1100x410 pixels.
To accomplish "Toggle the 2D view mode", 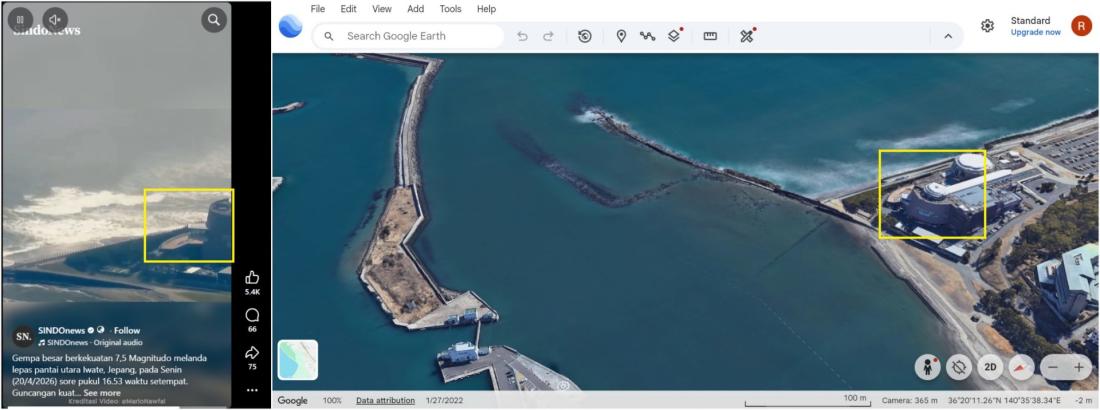I will (990, 367).
